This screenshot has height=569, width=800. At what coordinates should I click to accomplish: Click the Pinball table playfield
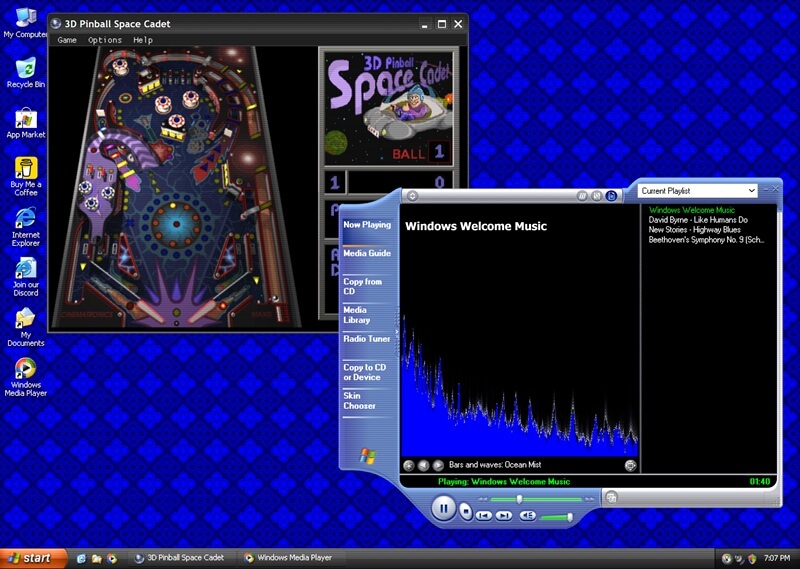point(176,186)
